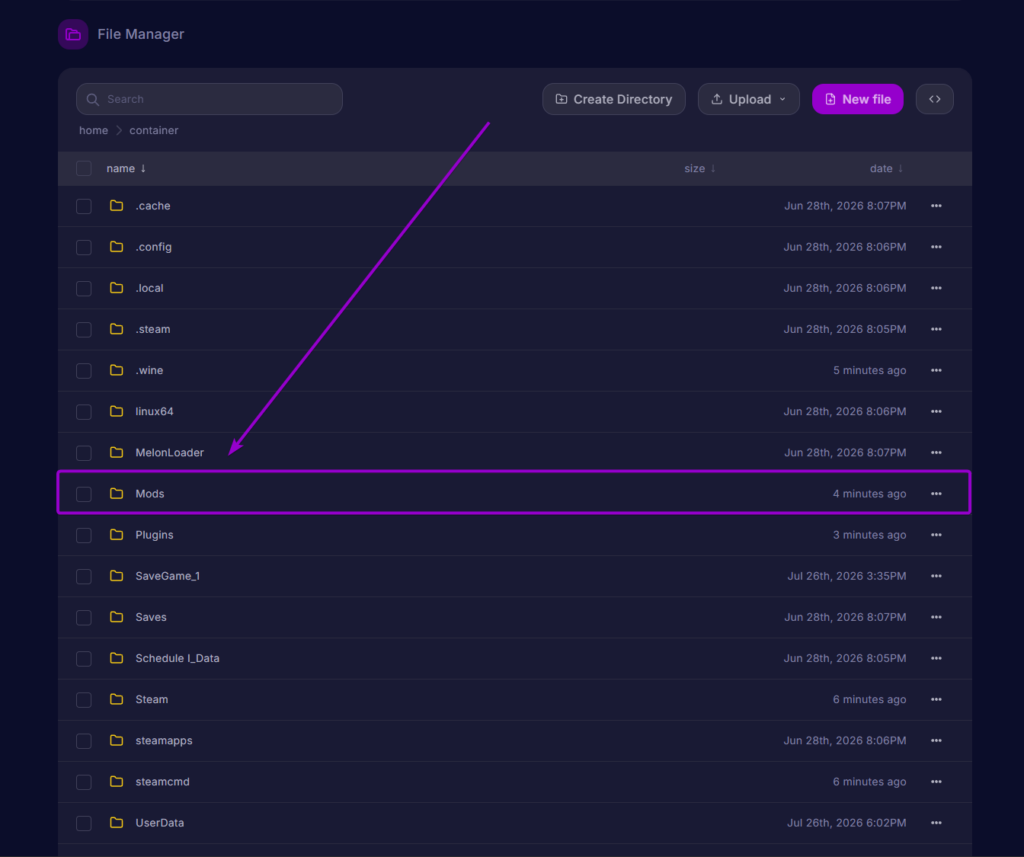Toggle the select-all checkbox in header
This screenshot has height=857, width=1024.
pyautogui.click(x=84, y=169)
